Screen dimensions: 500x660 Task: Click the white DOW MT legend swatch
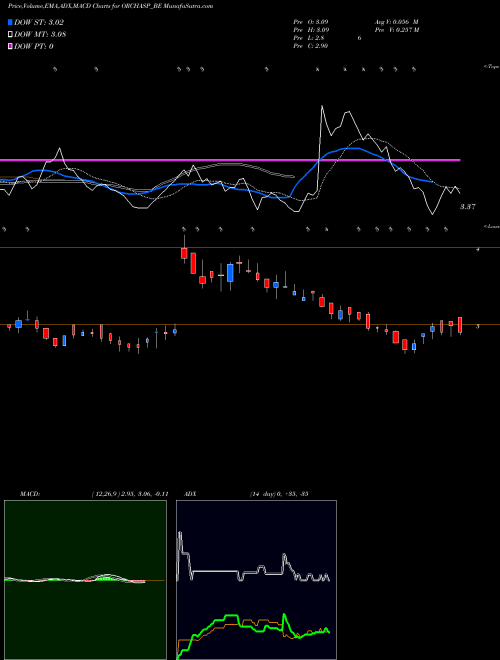click(x=10, y=34)
